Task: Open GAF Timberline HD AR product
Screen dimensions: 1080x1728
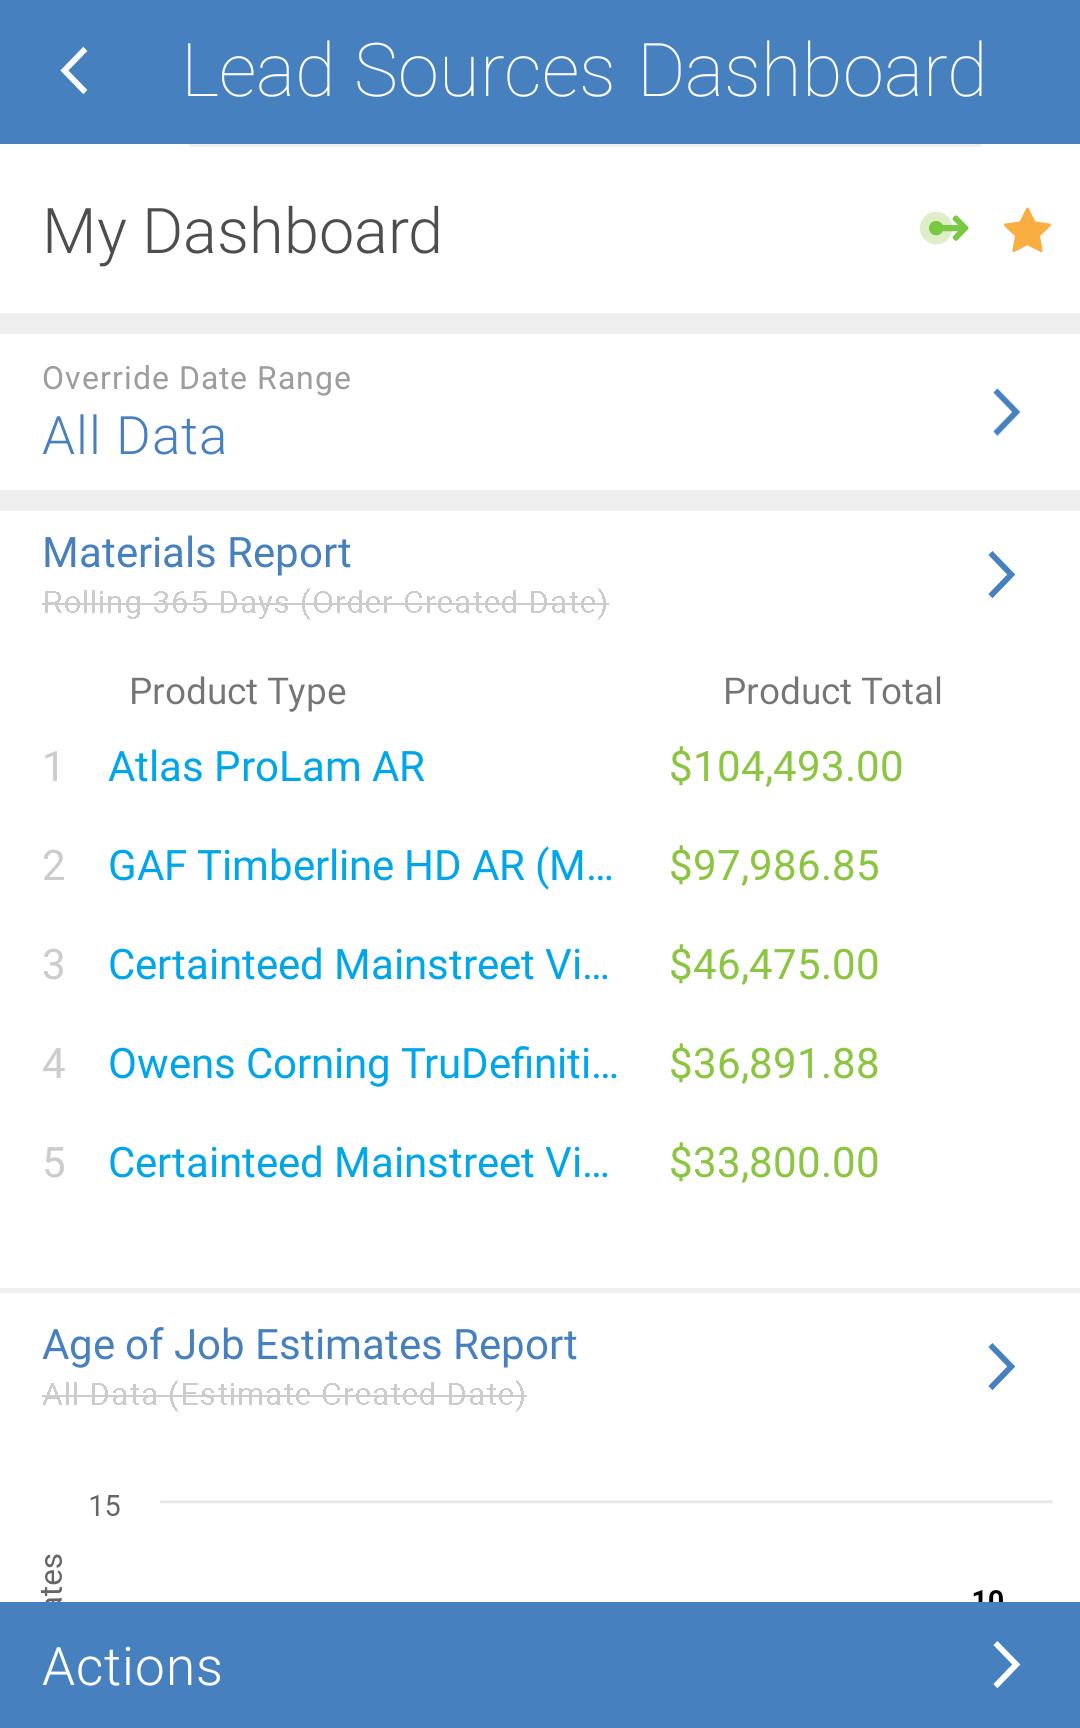Action: 361,866
